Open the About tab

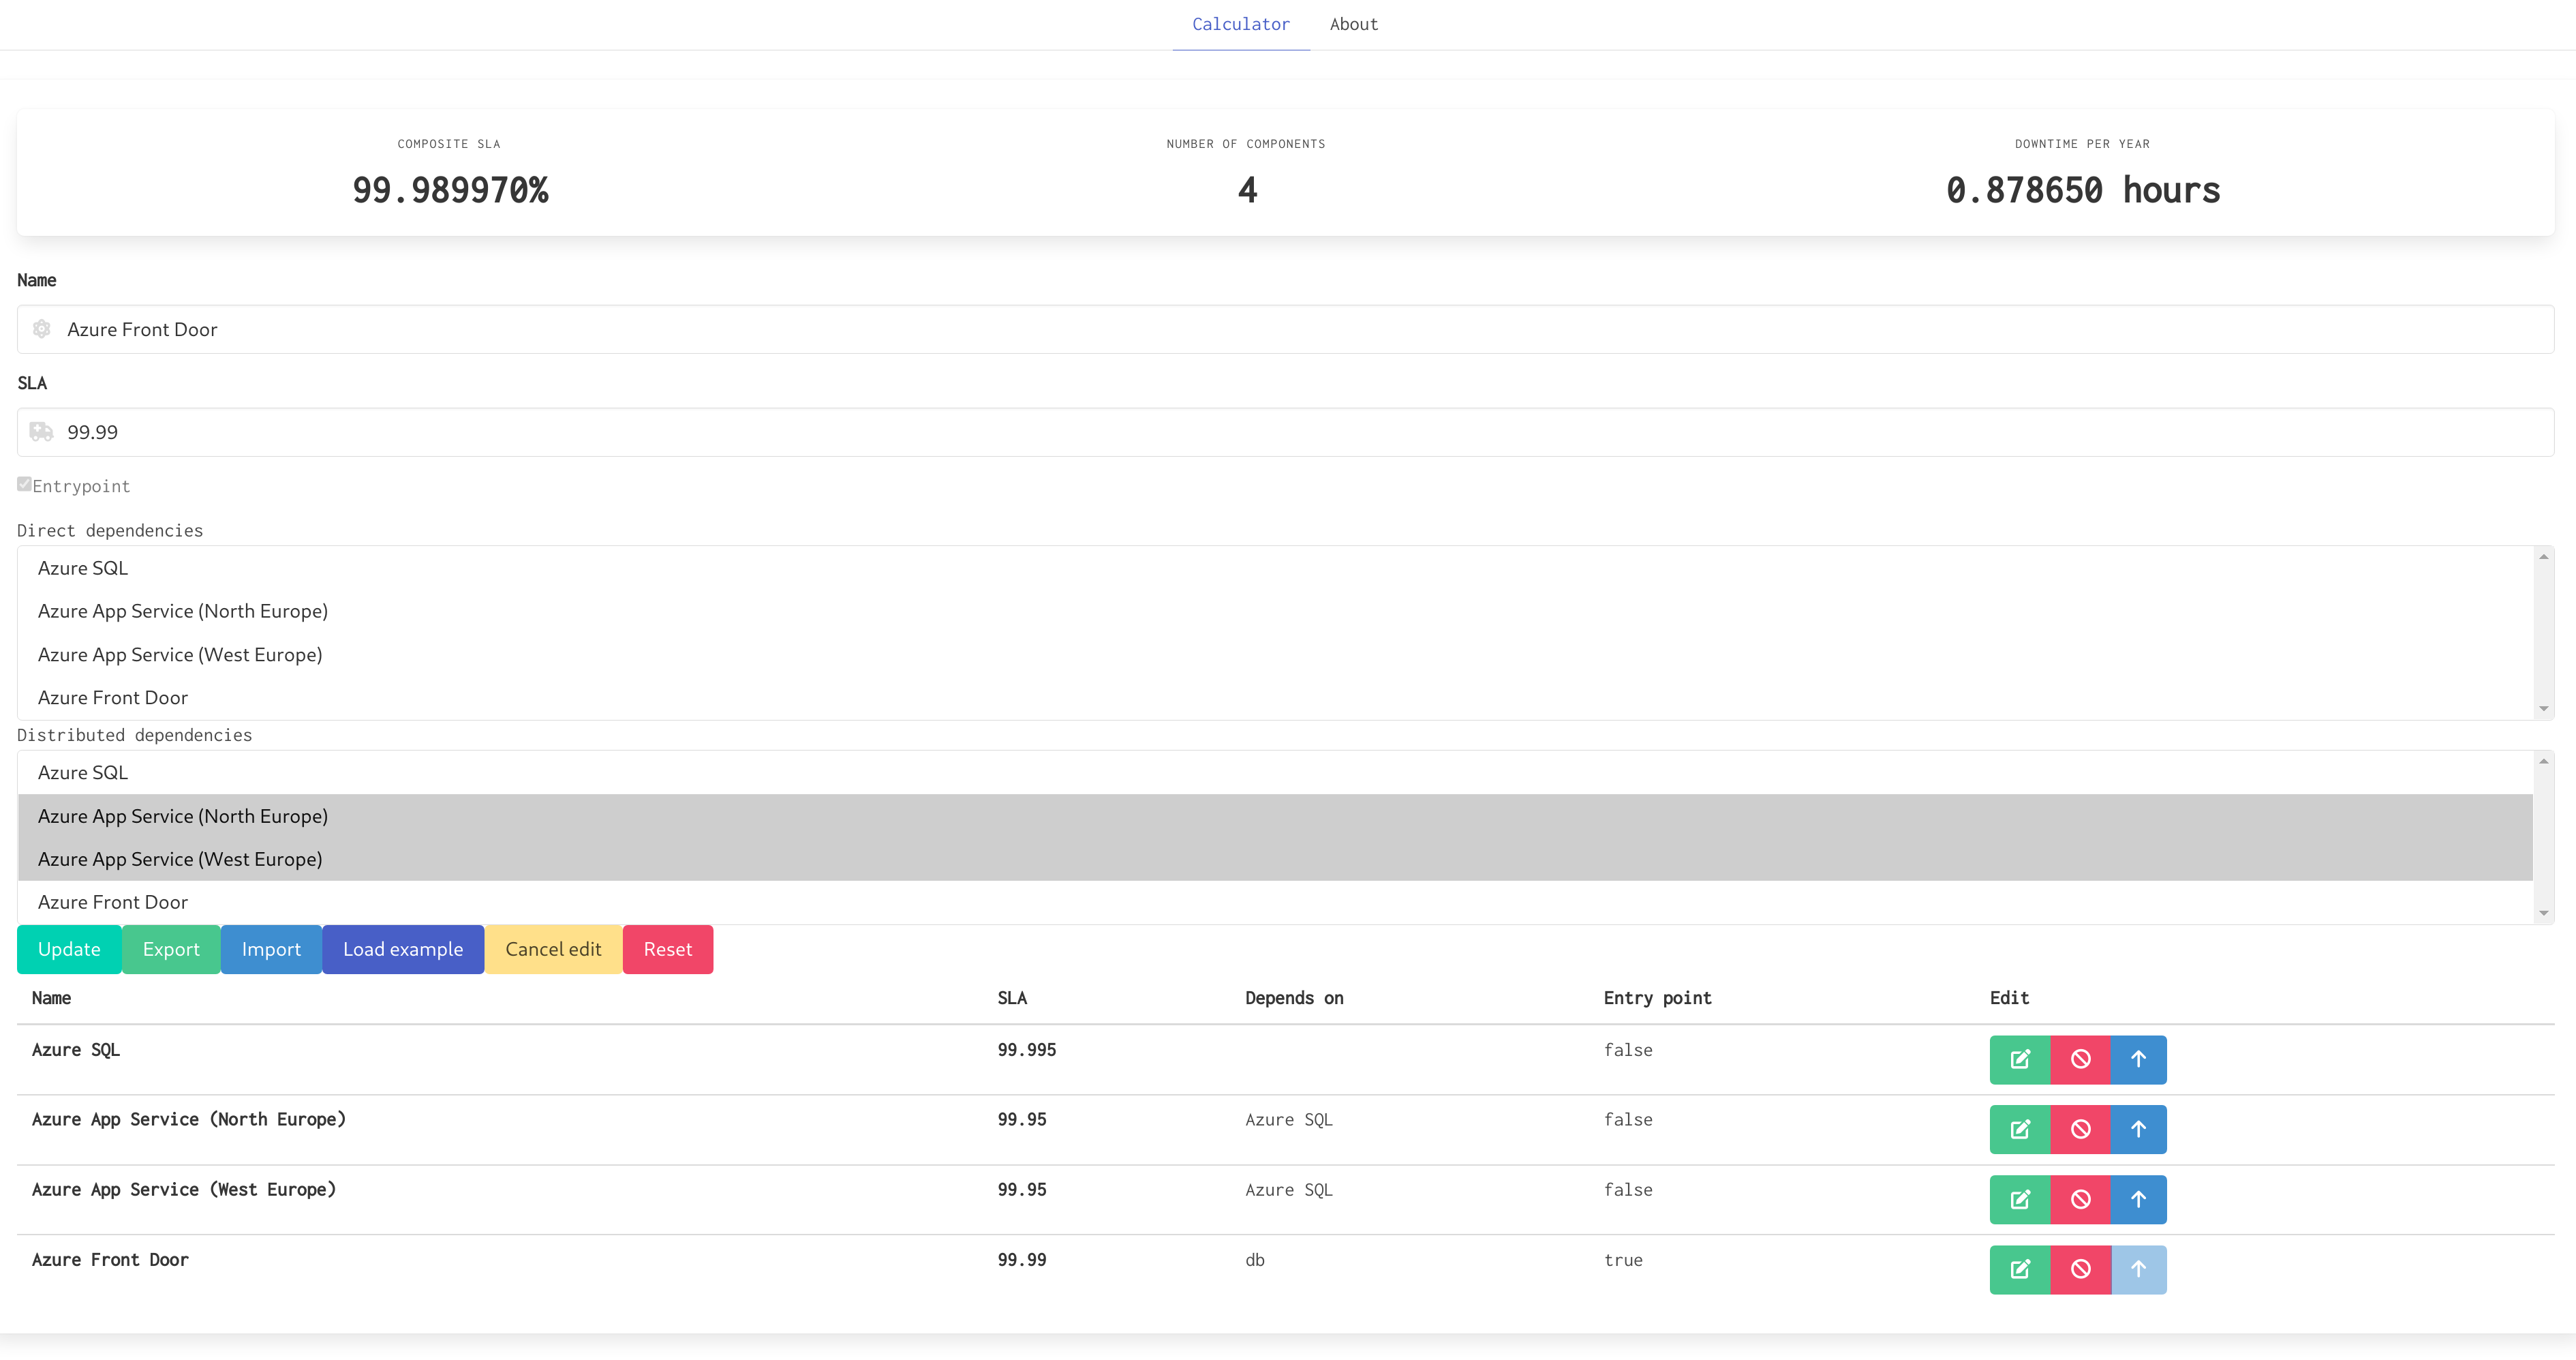[x=1353, y=24]
